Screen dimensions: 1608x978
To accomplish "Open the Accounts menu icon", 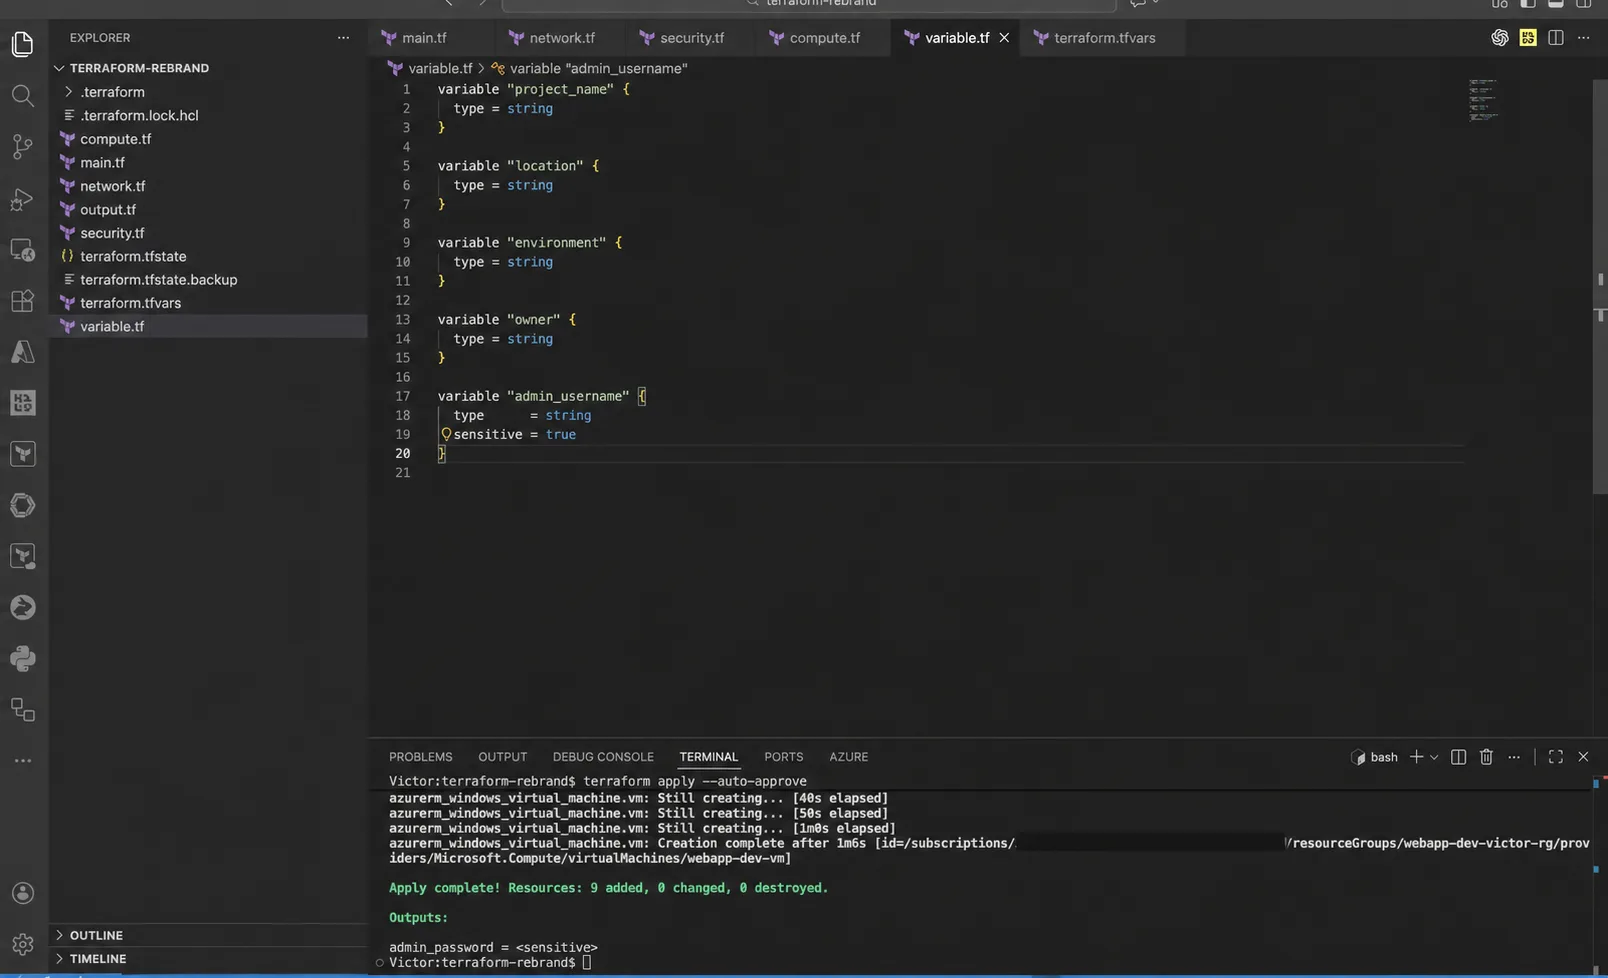I will coord(22,893).
